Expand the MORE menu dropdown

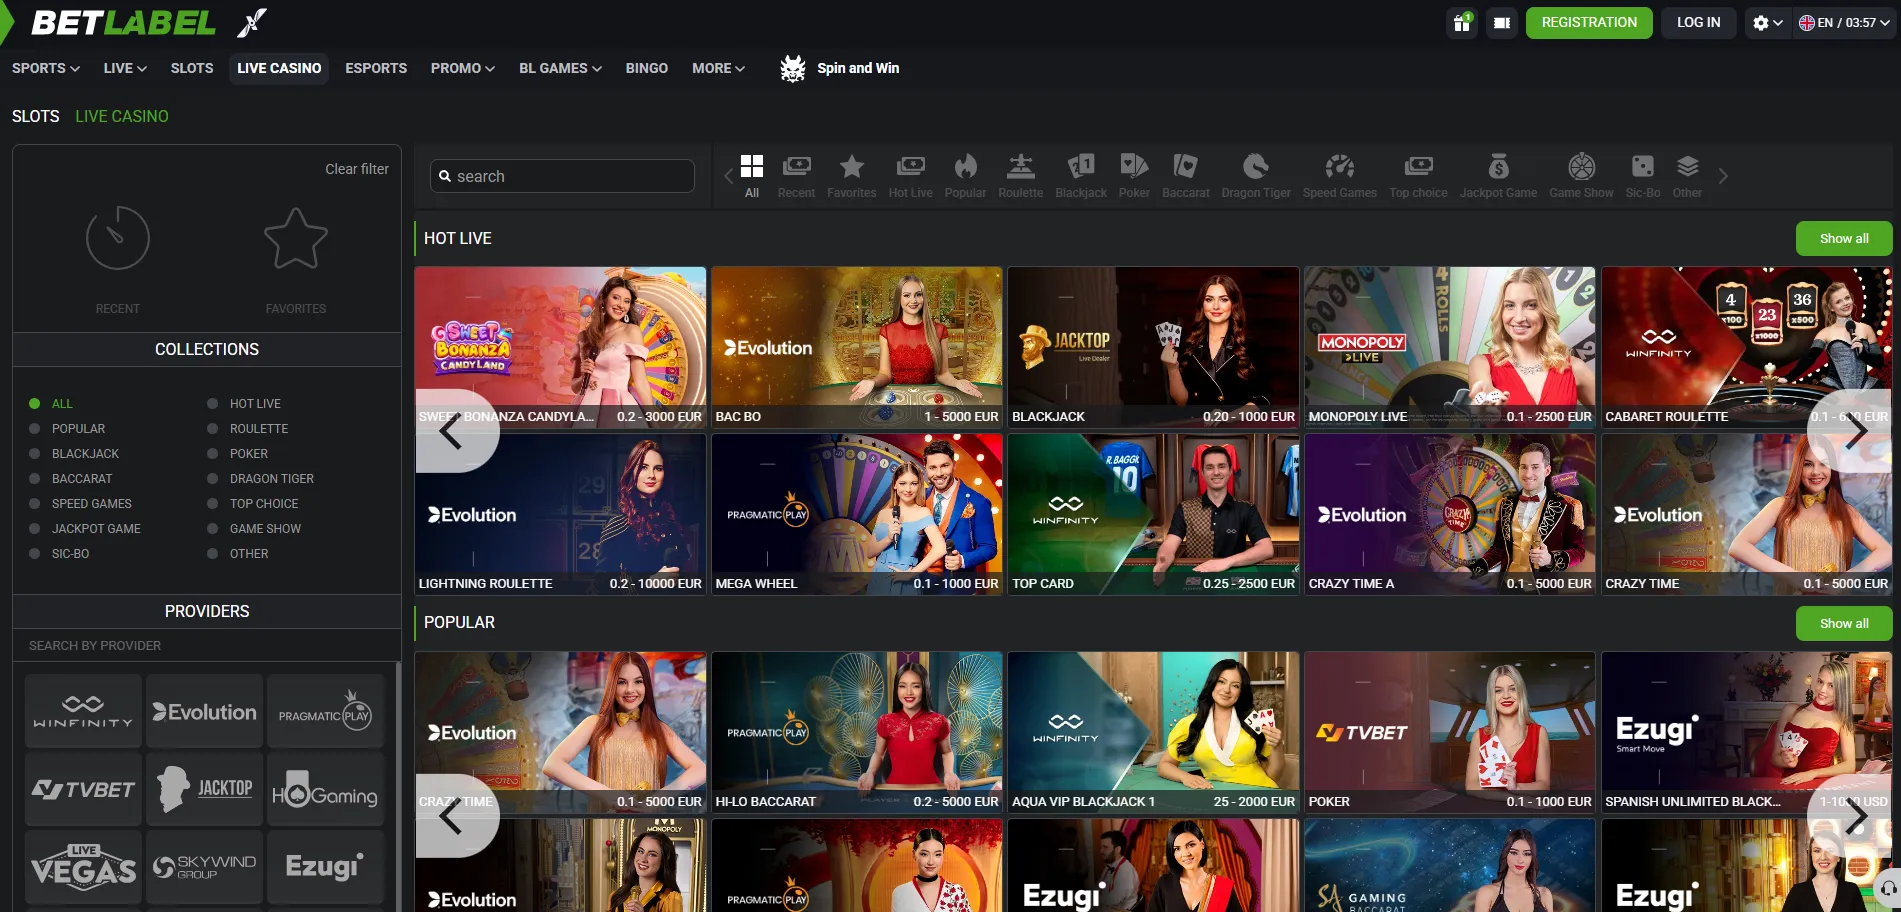point(718,68)
